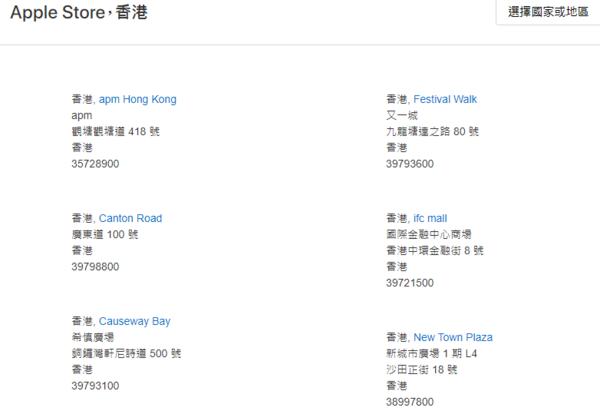
Task: Click phone number 38997800
Action: click(x=410, y=402)
